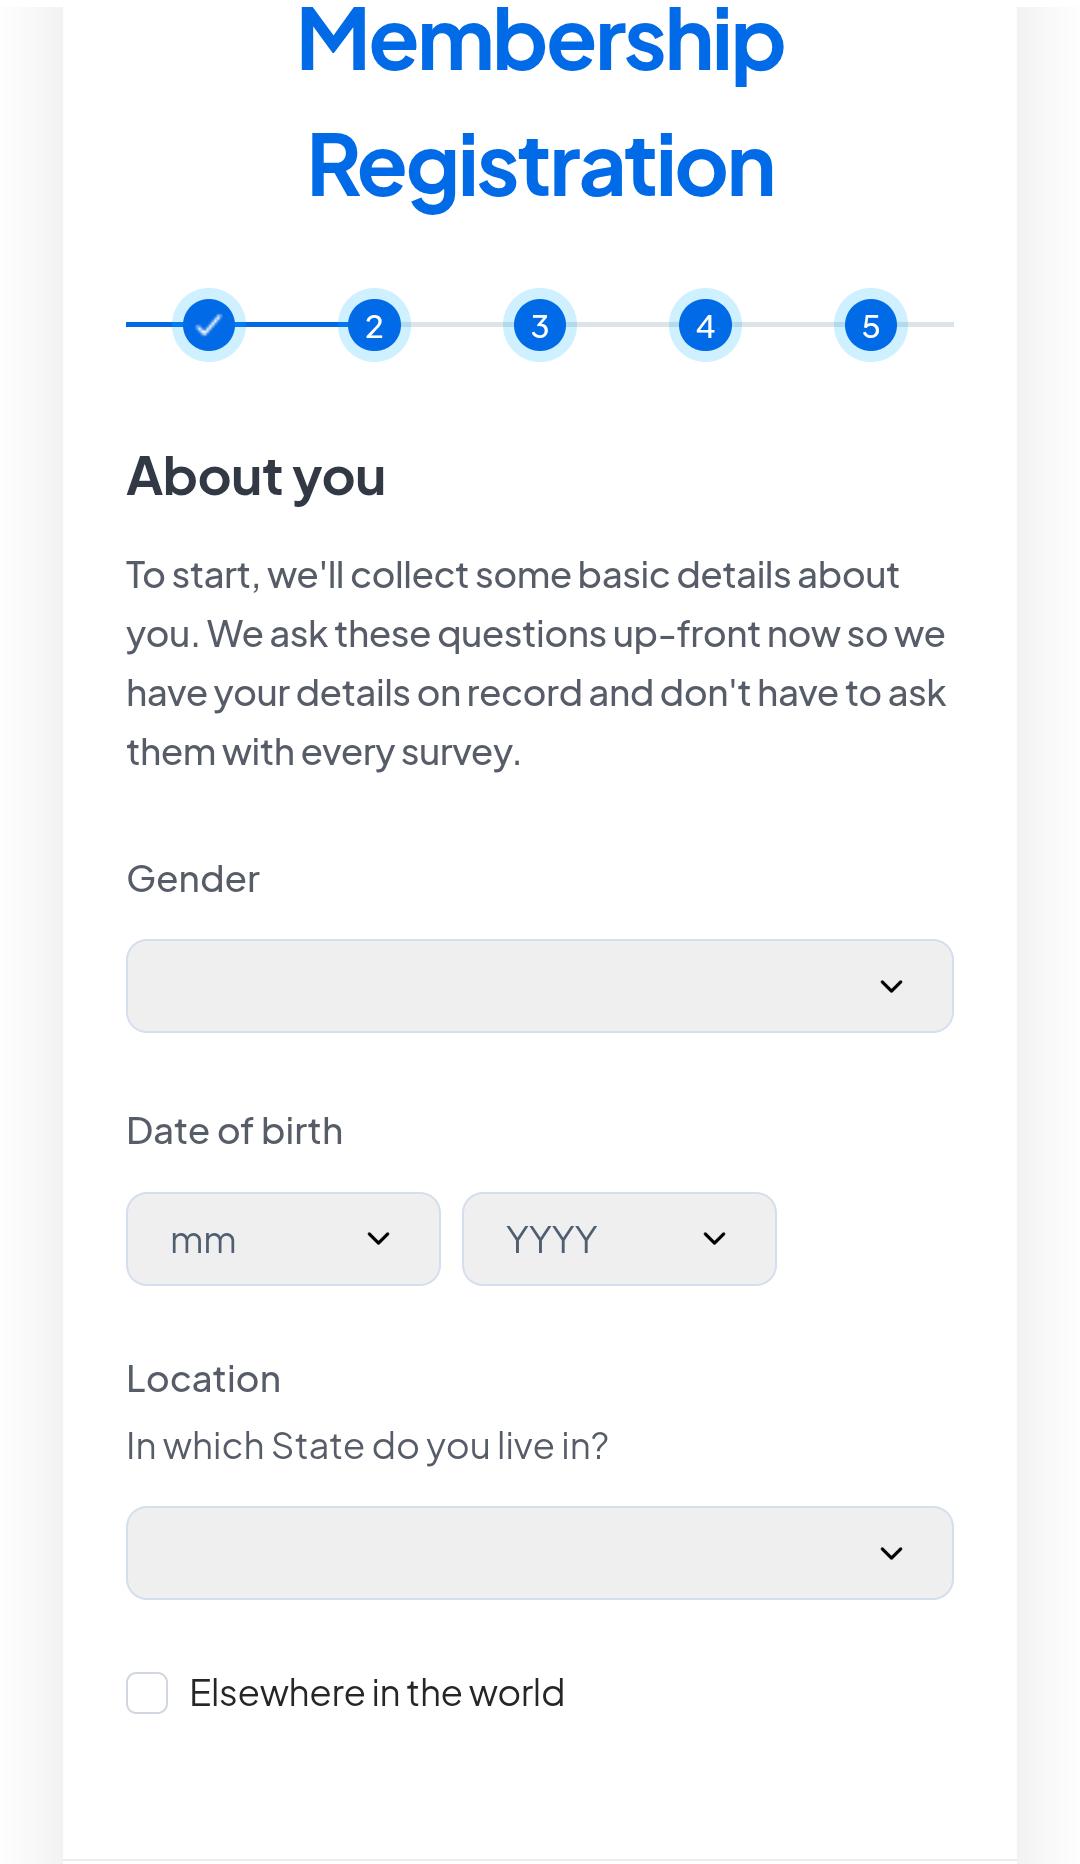This screenshot has width=1080, height=1864.
Task: Click the Elsewhere in the world label
Action: coord(377,1692)
